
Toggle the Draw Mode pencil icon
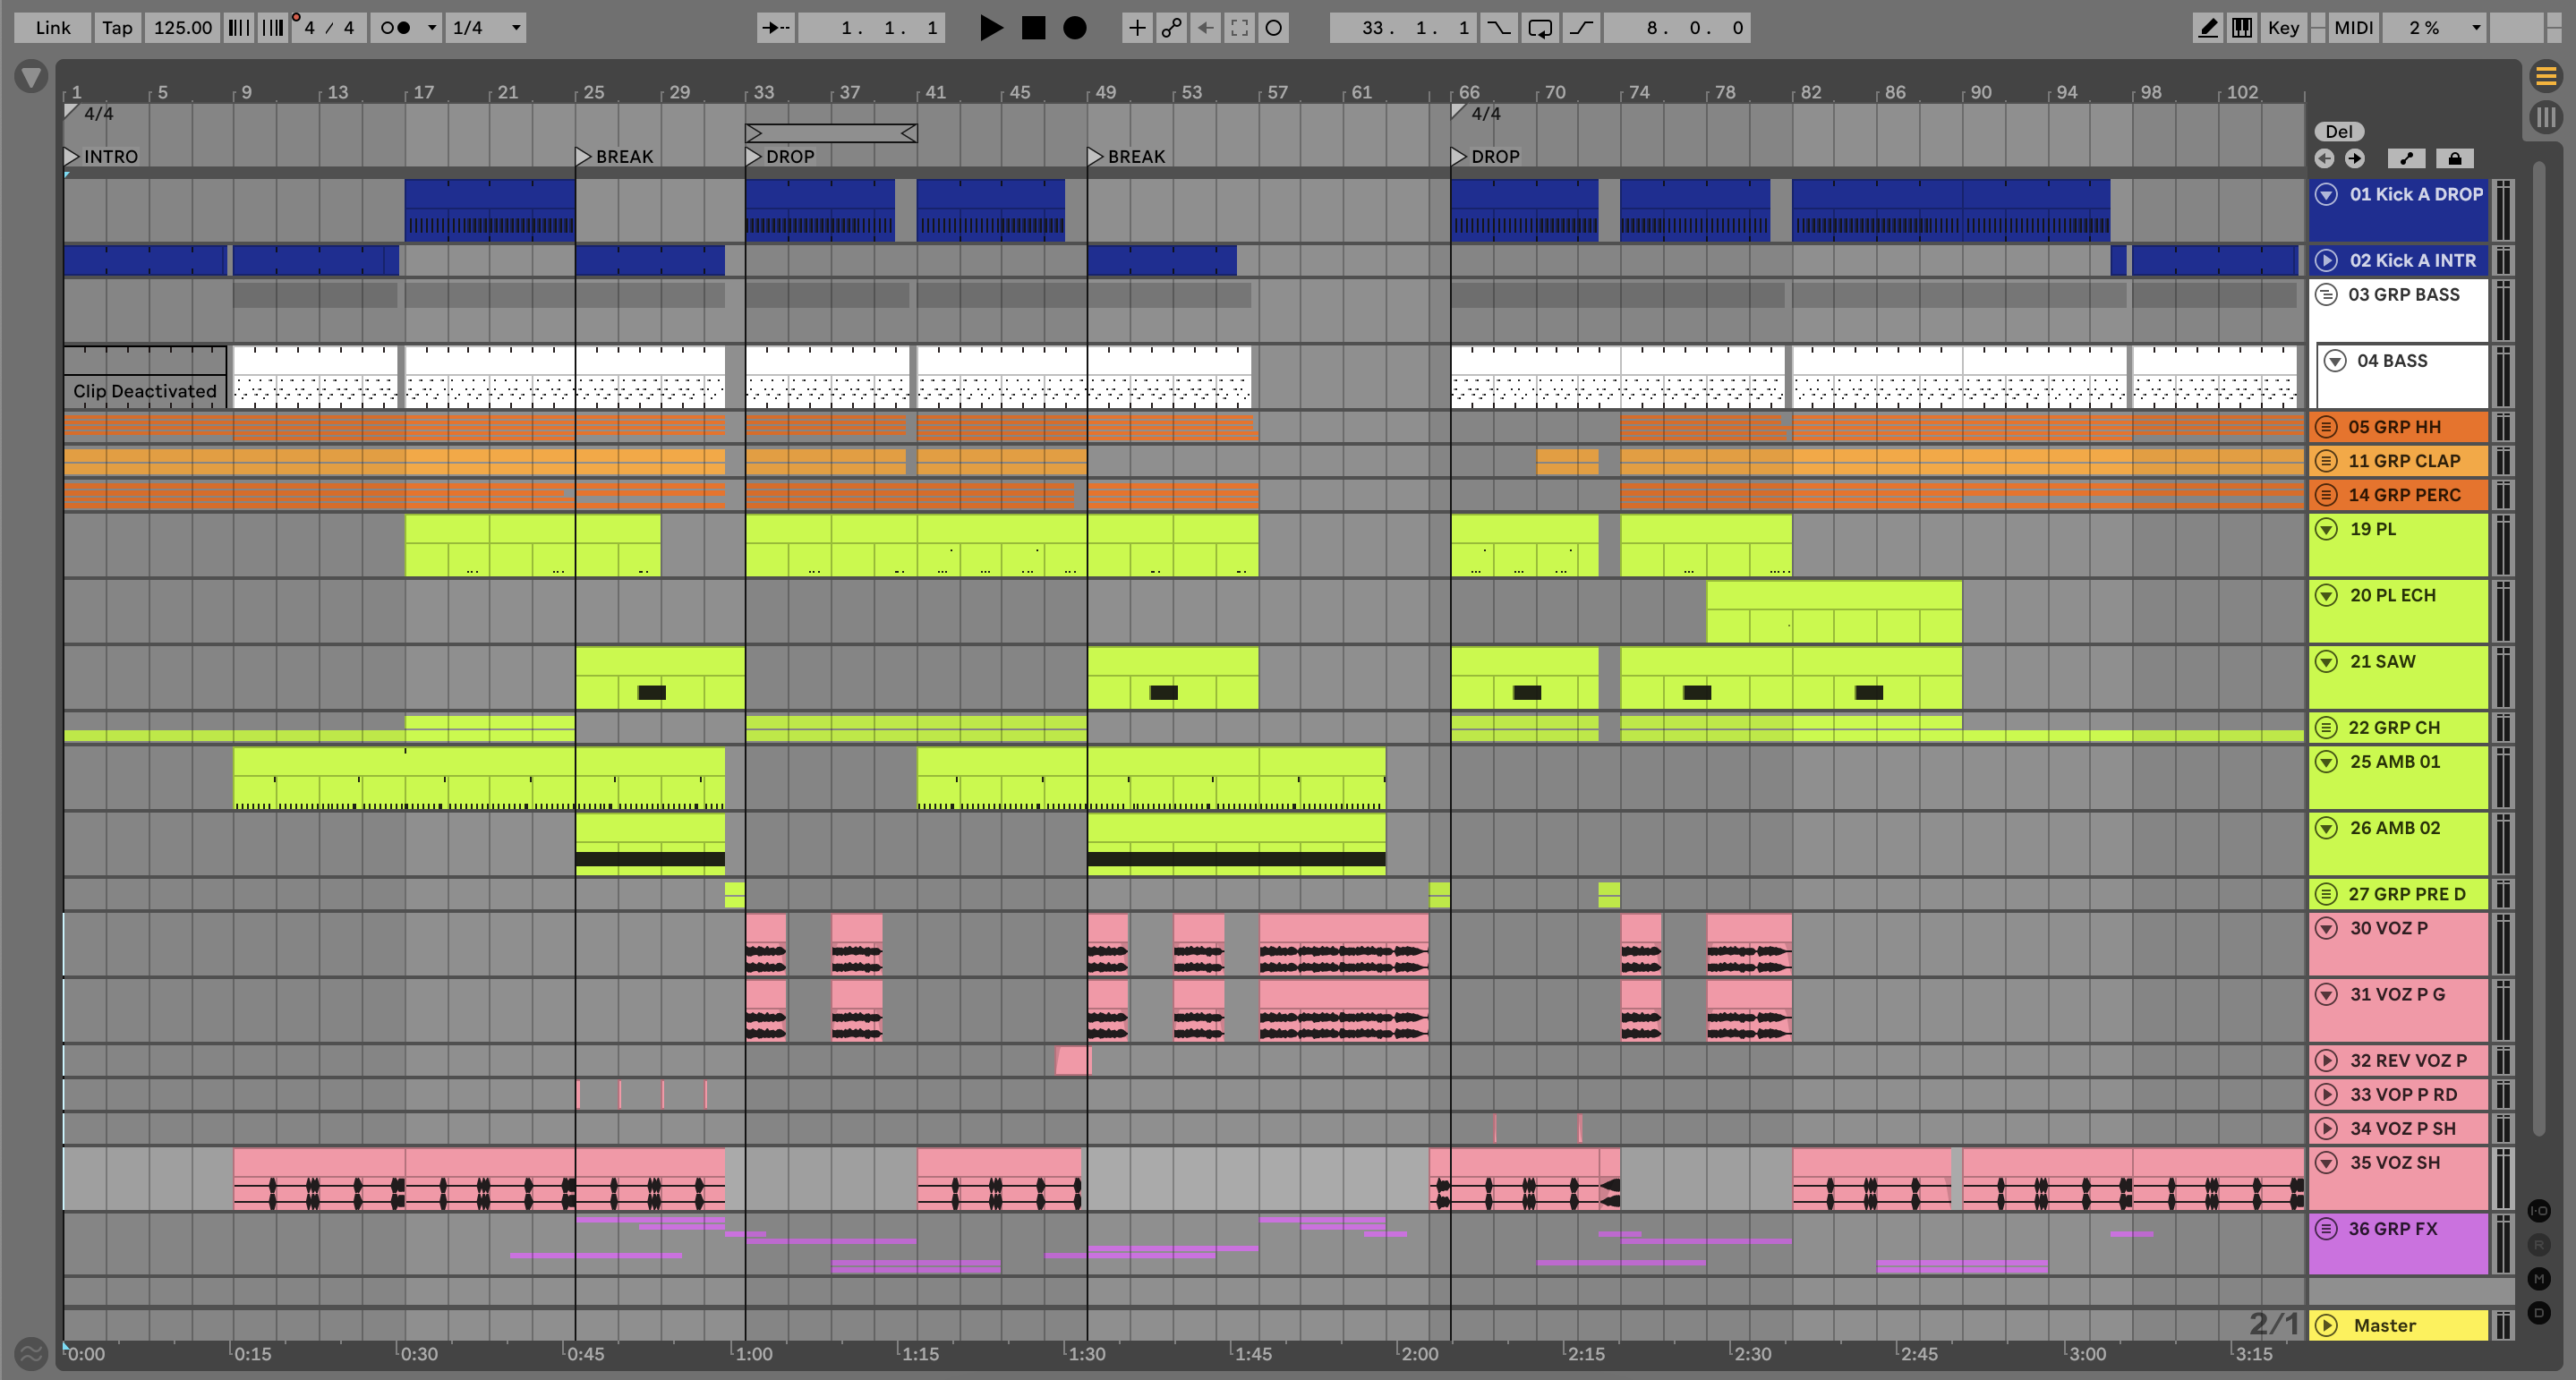coord(2207,28)
